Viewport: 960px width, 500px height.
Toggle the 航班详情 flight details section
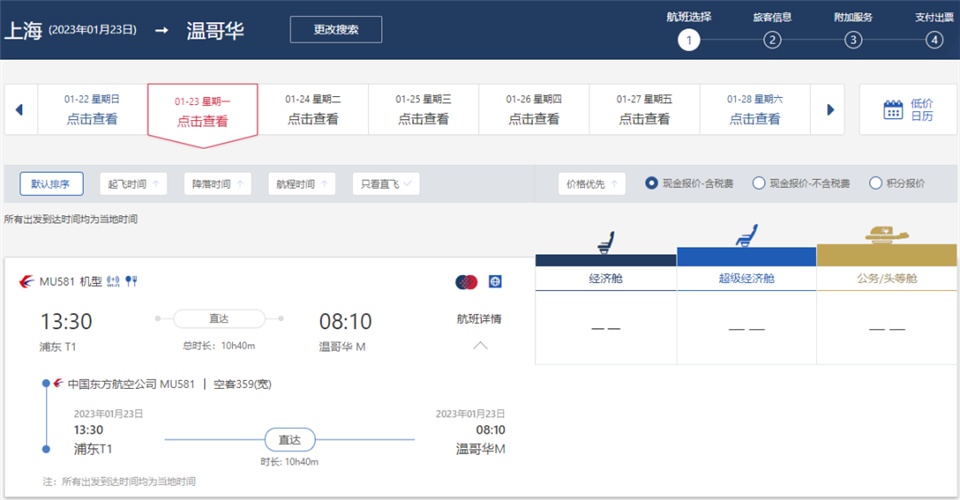[x=479, y=319]
